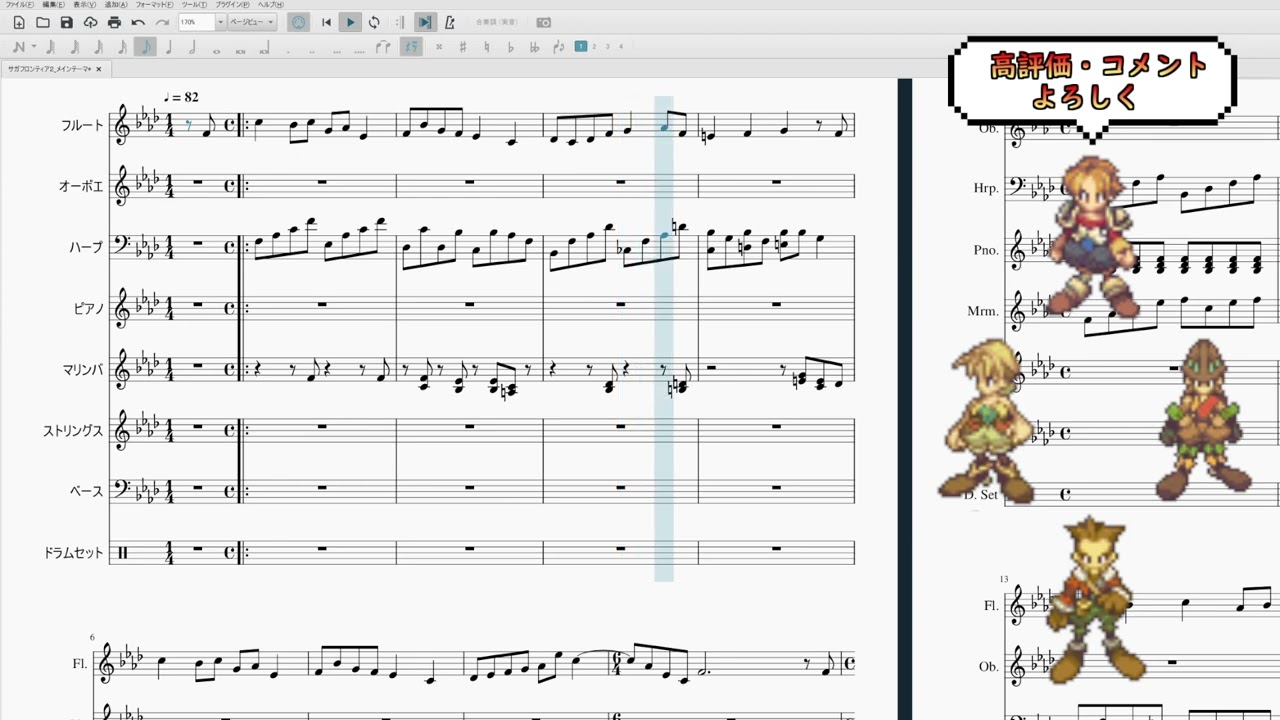Undo the last edit

[136, 22]
